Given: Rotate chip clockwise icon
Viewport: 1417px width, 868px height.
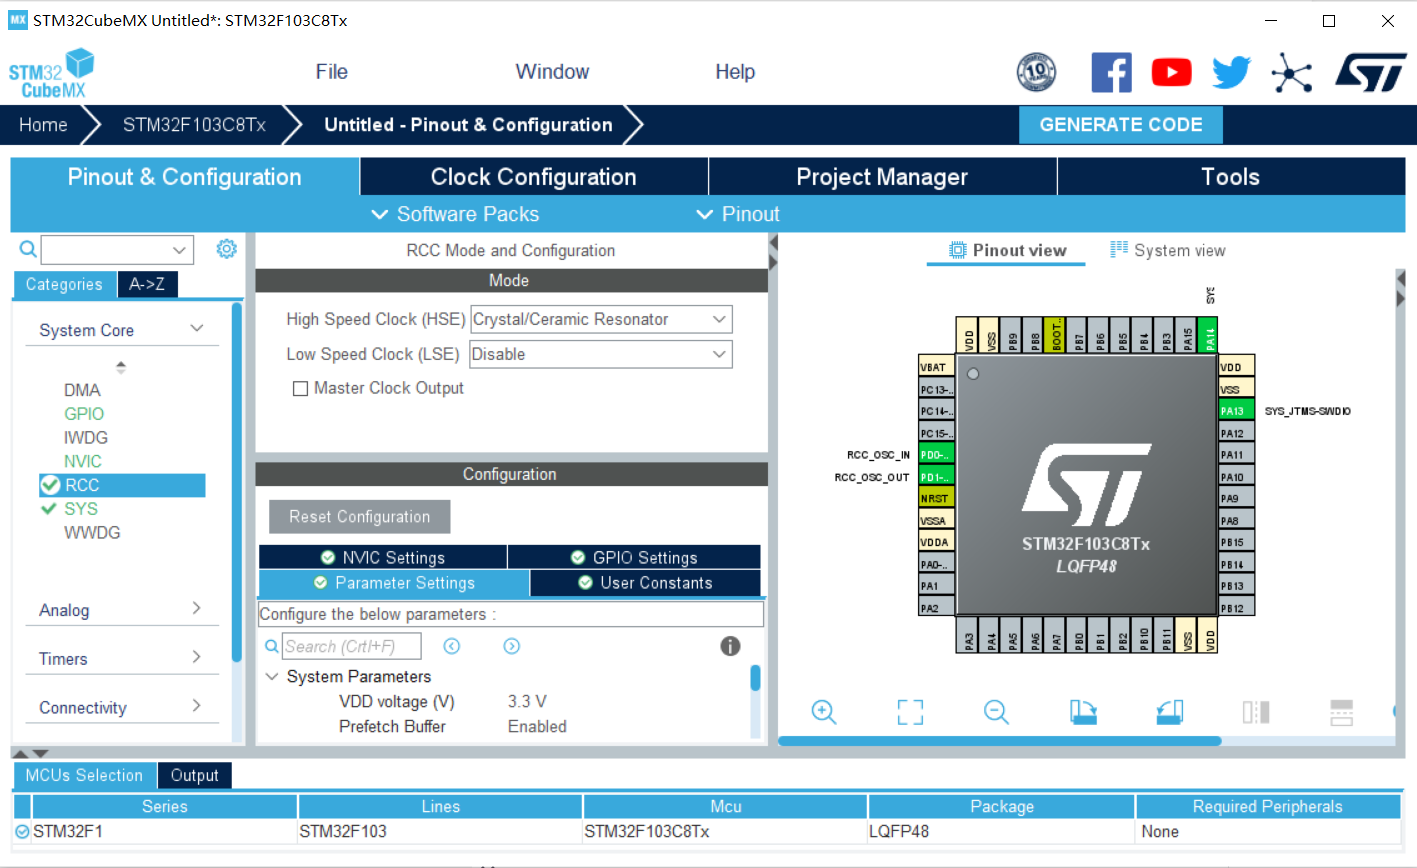Looking at the screenshot, I should pos(1083,712).
